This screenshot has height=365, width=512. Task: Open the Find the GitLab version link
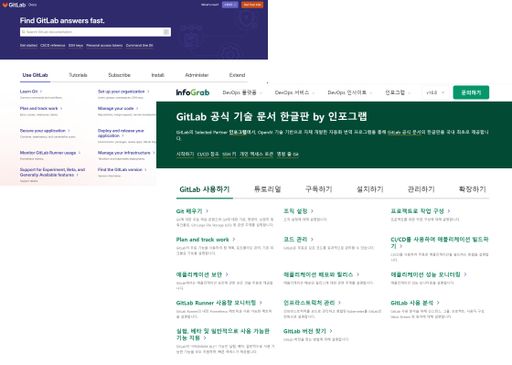pyautogui.click(x=122, y=170)
